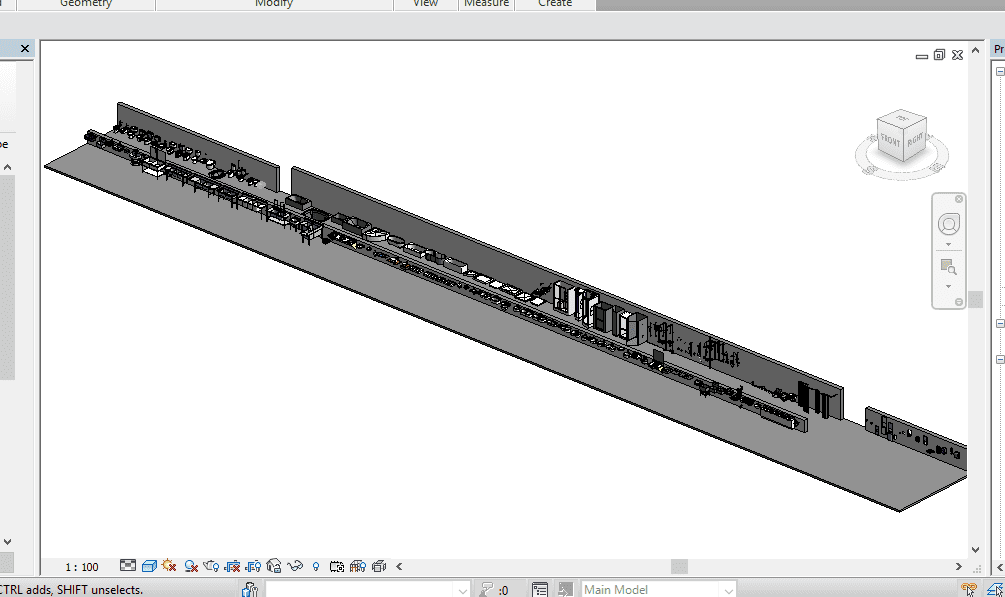Expand the Main Model design options dropdown
The width and height of the screenshot is (1005, 597).
(726, 590)
